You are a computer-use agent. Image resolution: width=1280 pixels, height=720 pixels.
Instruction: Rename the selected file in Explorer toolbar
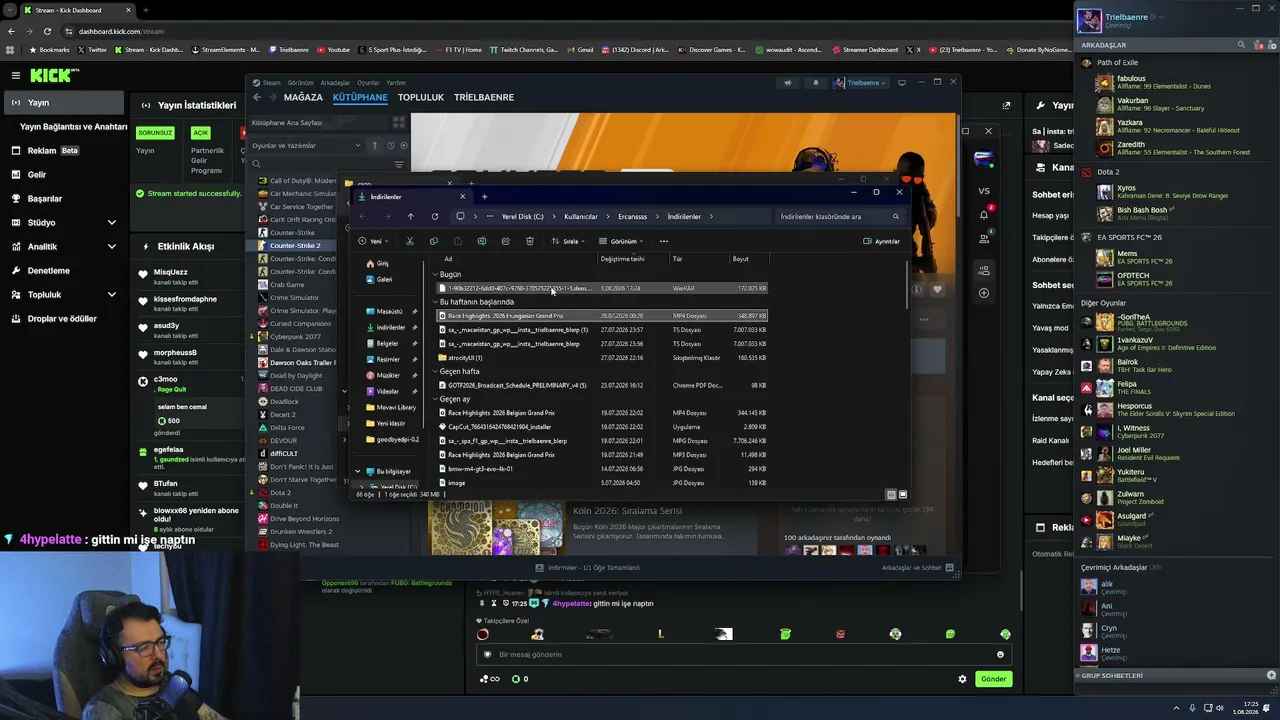tap(482, 241)
